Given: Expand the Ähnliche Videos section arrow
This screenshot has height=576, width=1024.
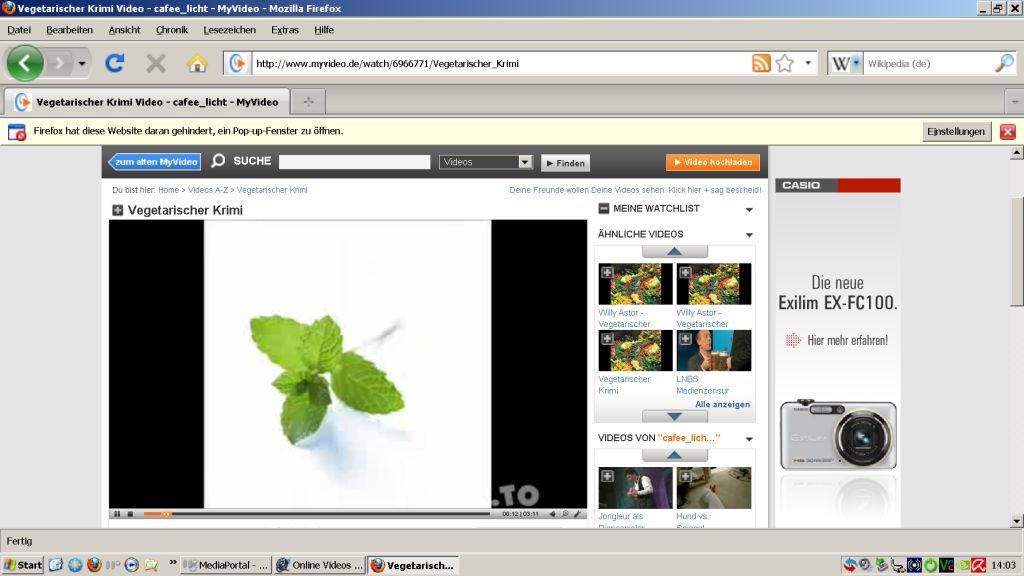Looking at the screenshot, I should [x=749, y=235].
